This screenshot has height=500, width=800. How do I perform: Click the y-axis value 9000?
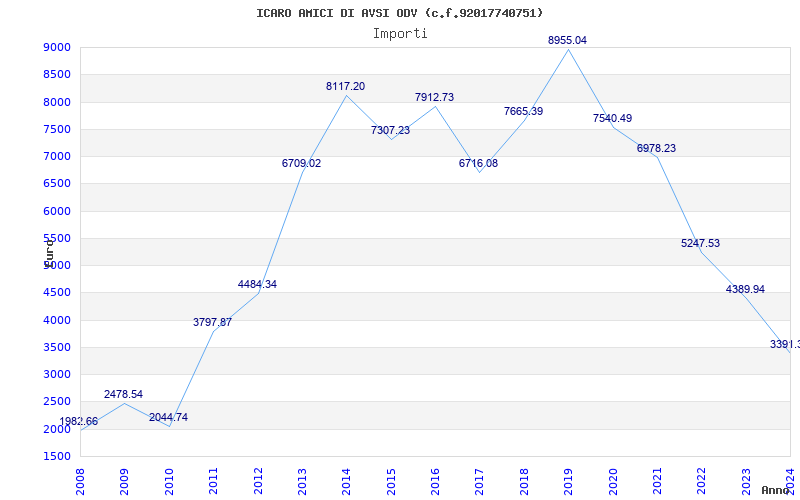(57, 47)
